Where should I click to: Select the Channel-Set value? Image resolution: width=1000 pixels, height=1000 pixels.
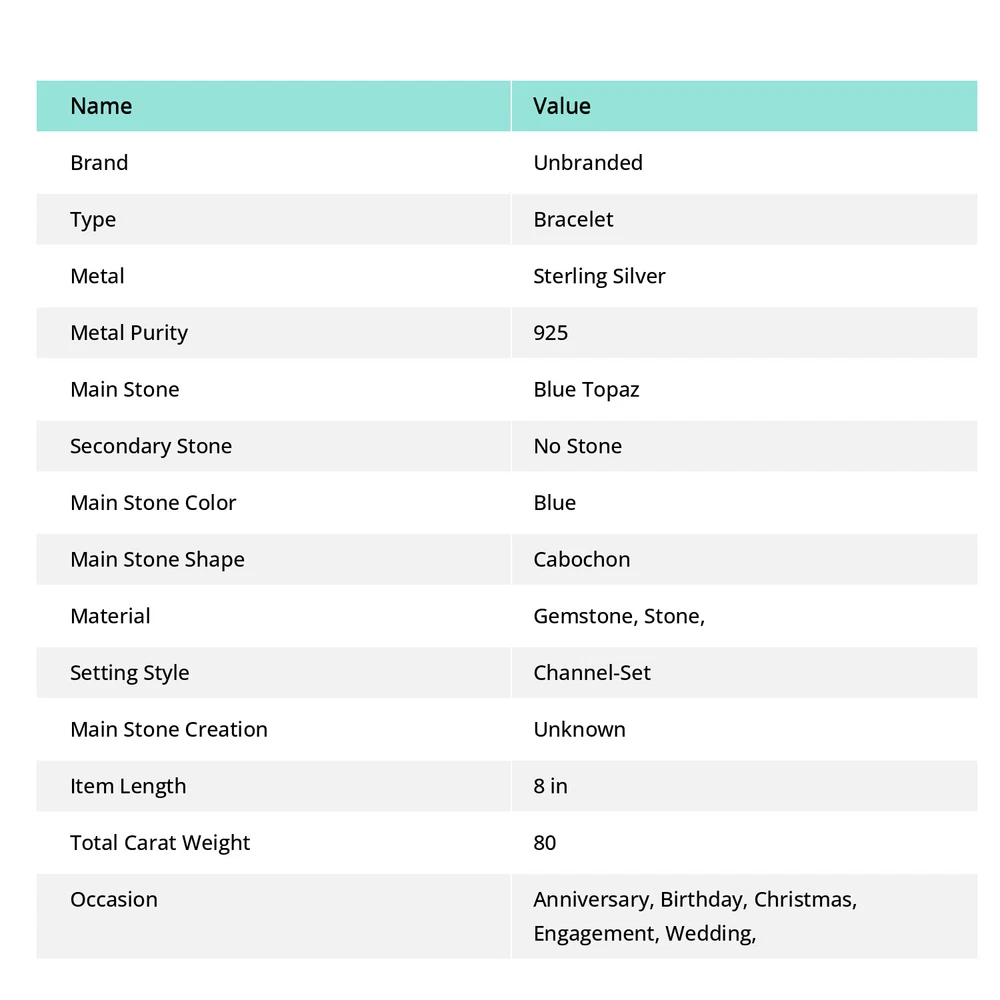click(x=591, y=673)
